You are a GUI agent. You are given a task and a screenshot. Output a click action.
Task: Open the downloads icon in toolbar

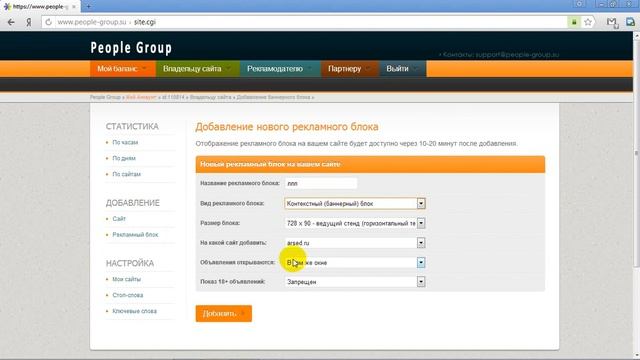pyautogui.click(x=631, y=22)
